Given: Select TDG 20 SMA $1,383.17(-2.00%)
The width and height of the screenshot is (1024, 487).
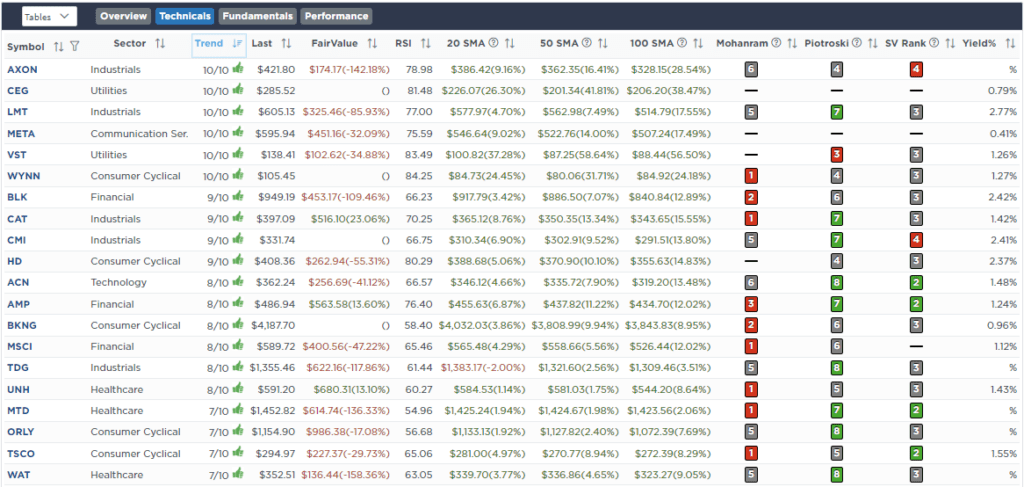Looking at the screenshot, I should (x=481, y=368).
